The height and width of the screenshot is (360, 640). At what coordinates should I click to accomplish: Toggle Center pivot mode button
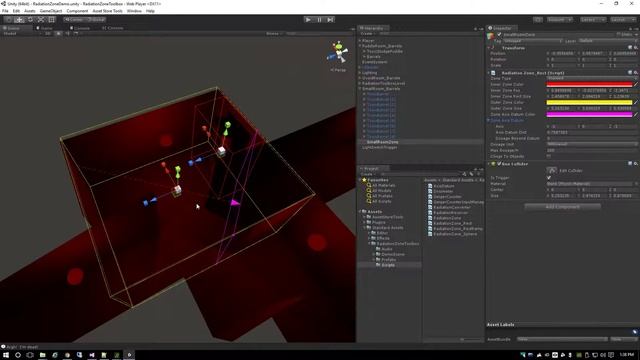pos(74,20)
